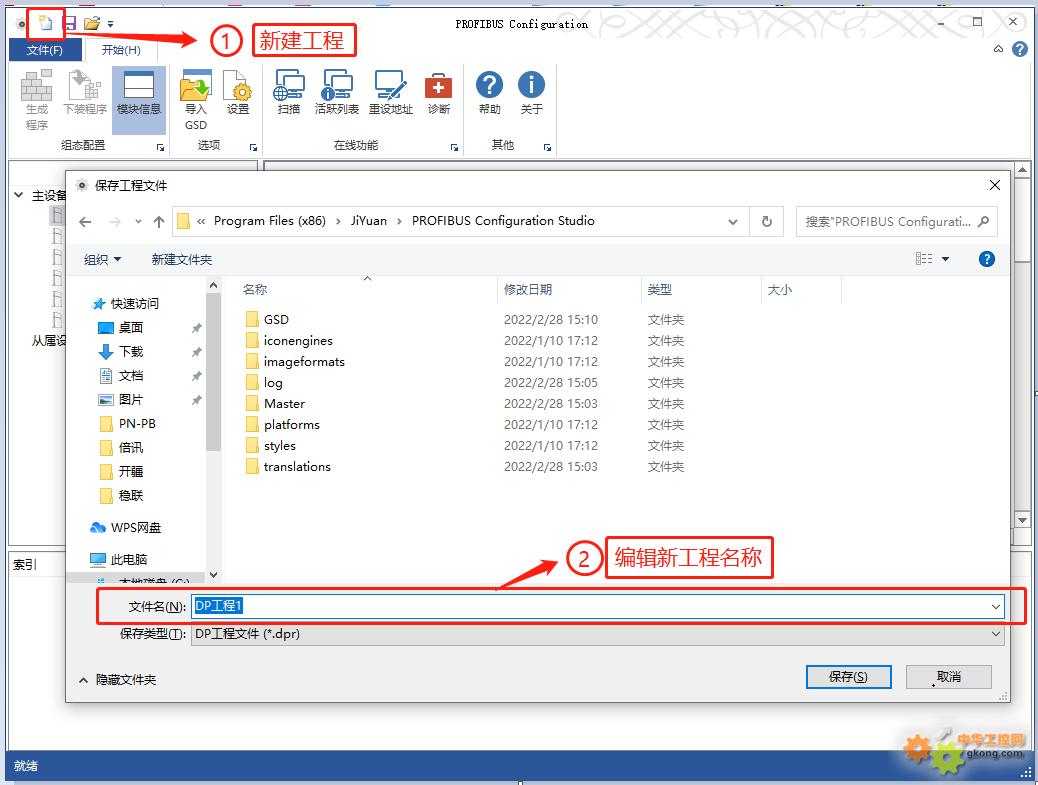Image resolution: width=1038 pixels, height=785 pixels.
Task: Click the 生成程序 ribbon icon
Action: [36, 100]
